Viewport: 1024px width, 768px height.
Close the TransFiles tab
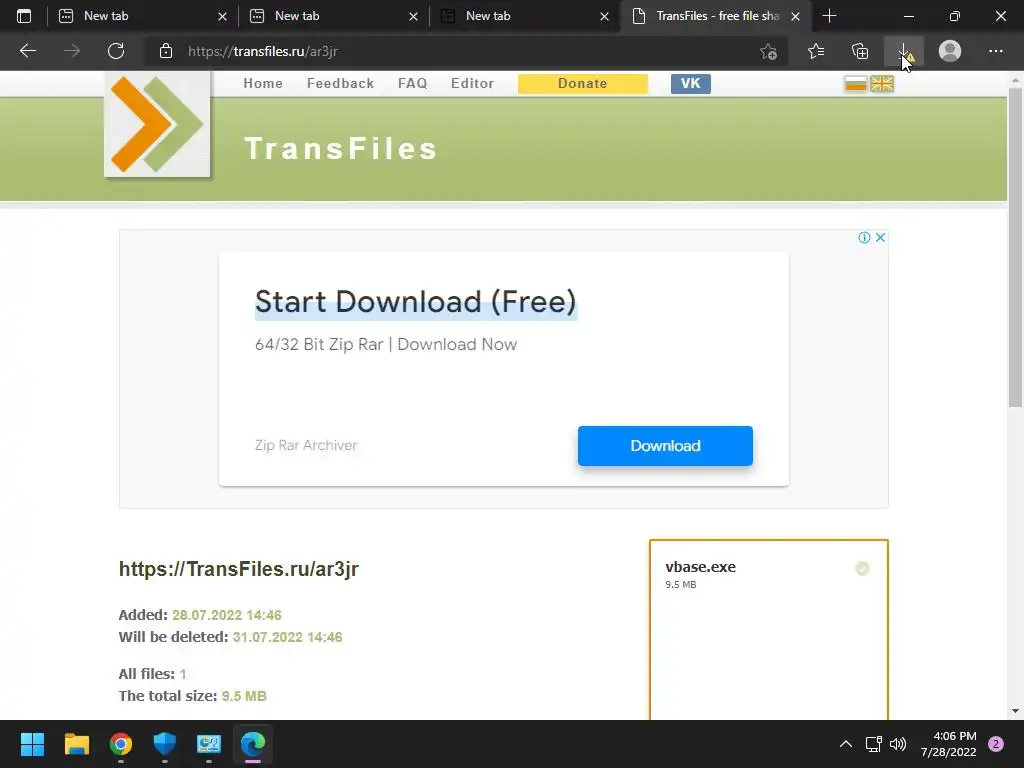(x=795, y=16)
